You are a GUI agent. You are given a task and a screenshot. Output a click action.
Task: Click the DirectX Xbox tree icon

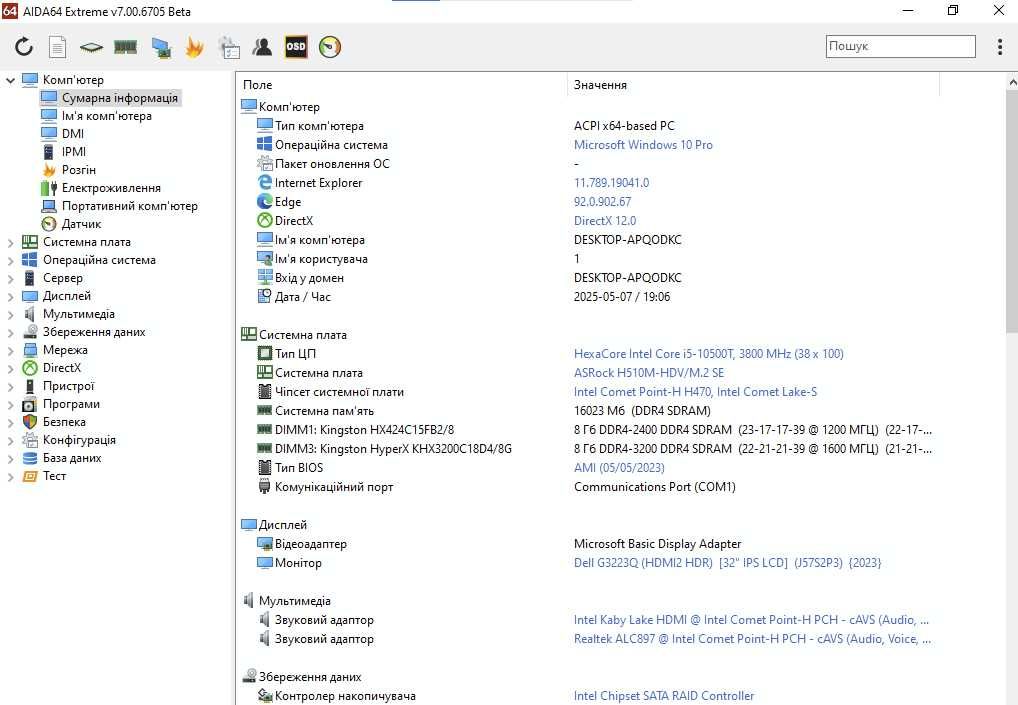(x=30, y=368)
